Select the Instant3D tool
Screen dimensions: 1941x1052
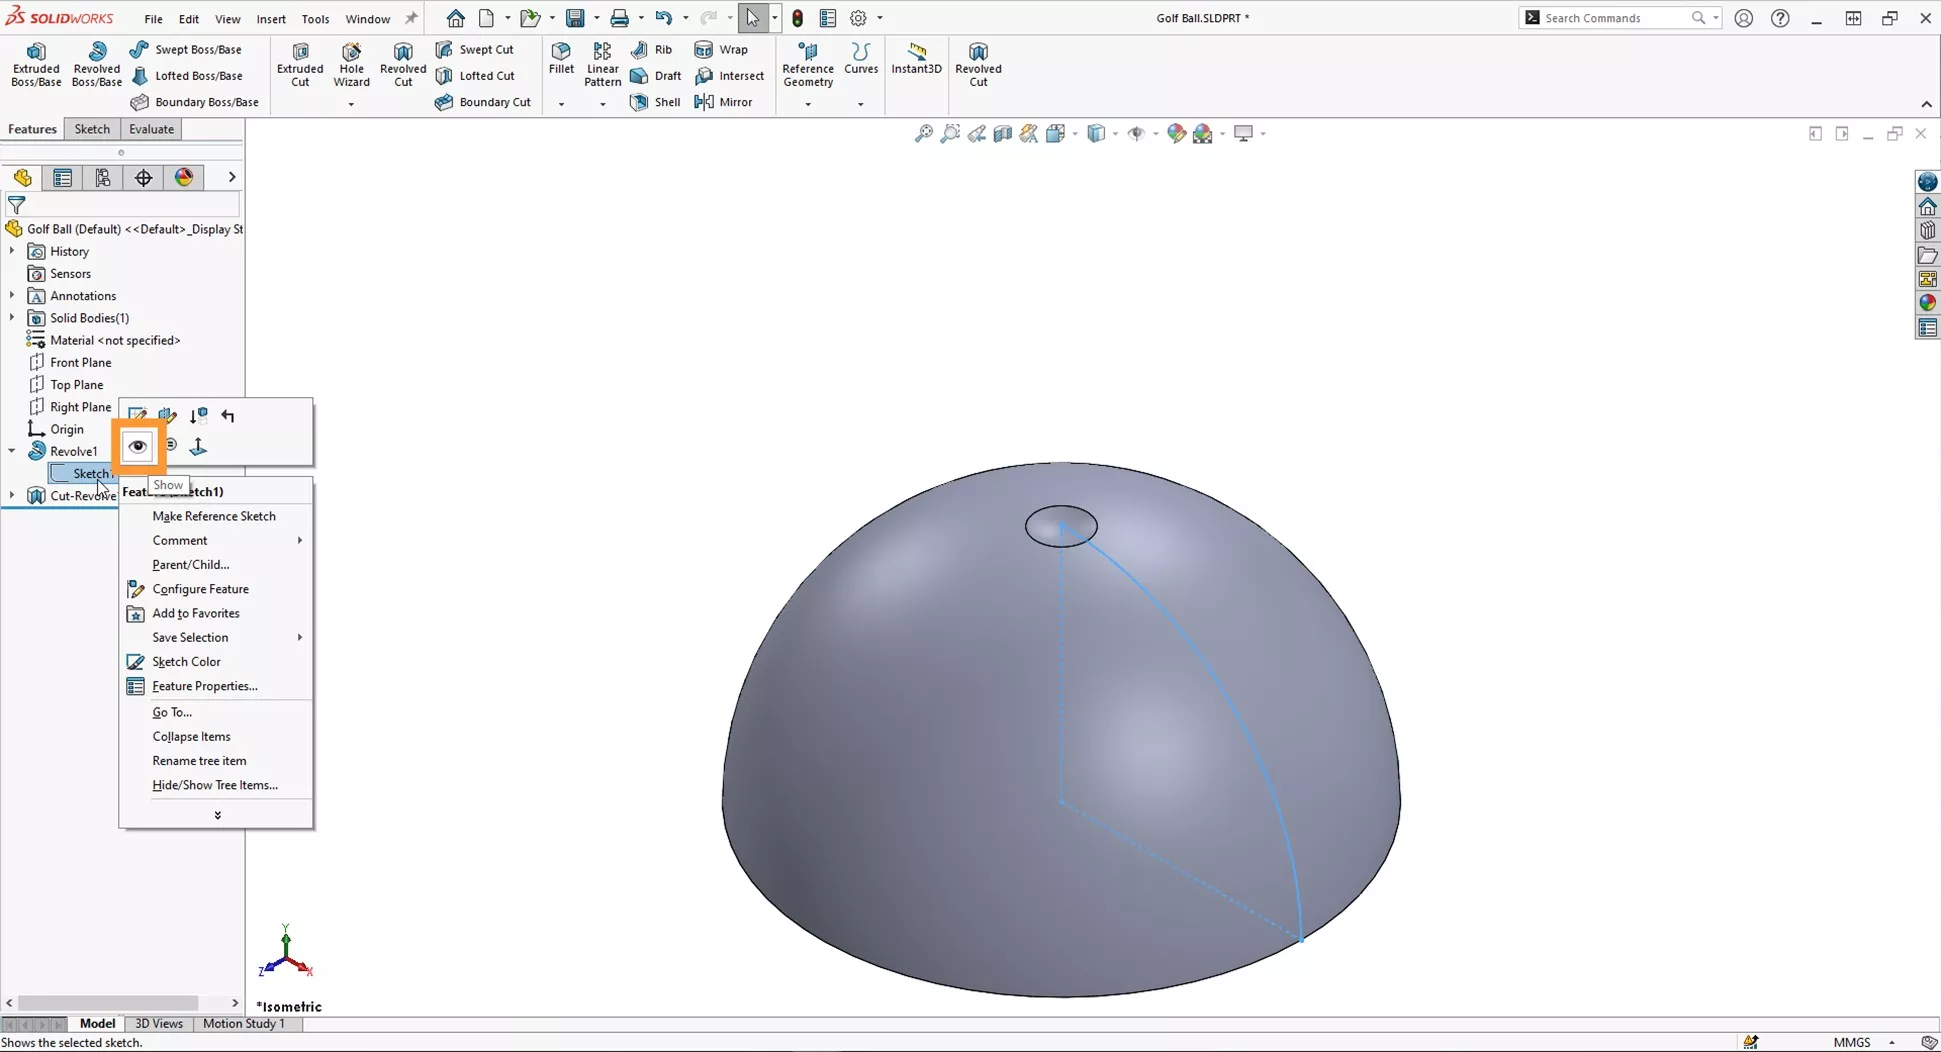pos(916,63)
